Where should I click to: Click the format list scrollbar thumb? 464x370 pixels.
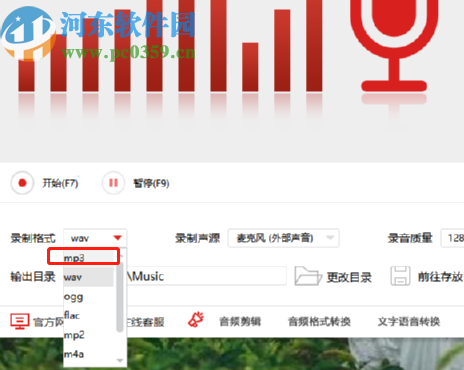click(120, 297)
